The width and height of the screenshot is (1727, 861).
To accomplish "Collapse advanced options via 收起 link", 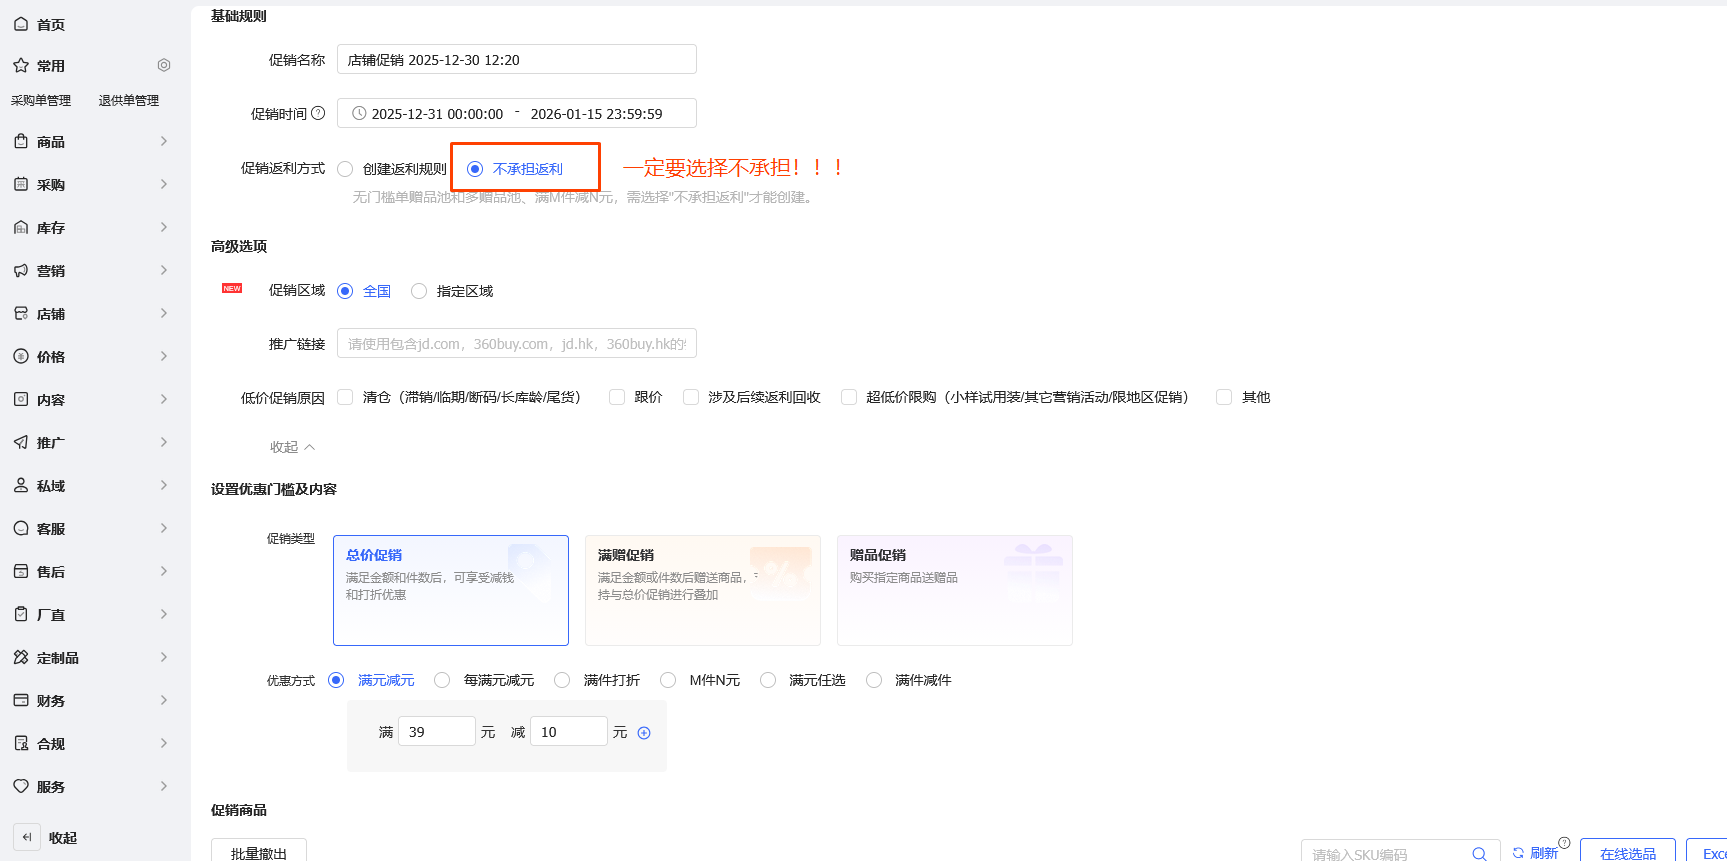I will 292,447.
